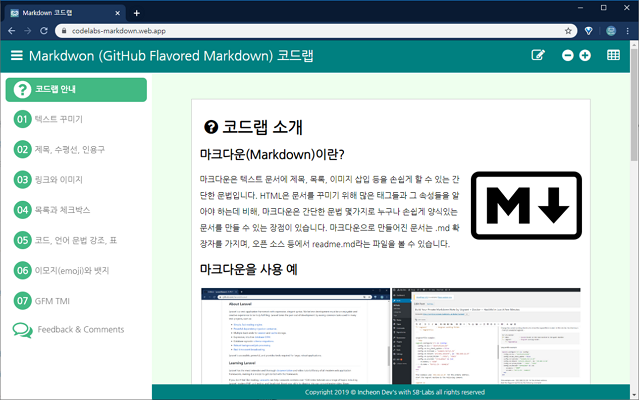Click the 04 numbered circle icon
The image size is (639, 400).
point(22,210)
